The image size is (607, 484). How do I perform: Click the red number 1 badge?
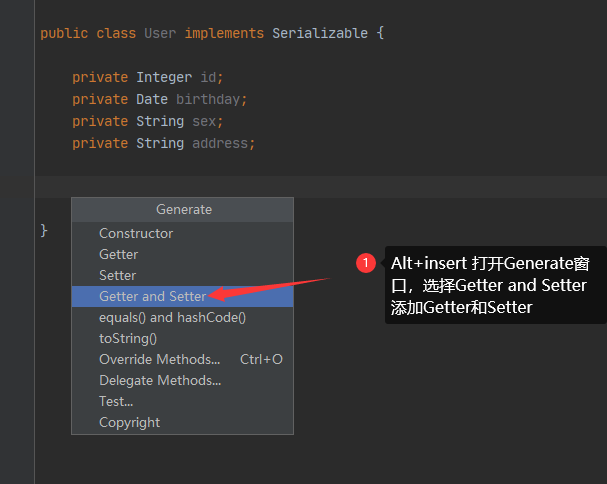click(x=366, y=263)
